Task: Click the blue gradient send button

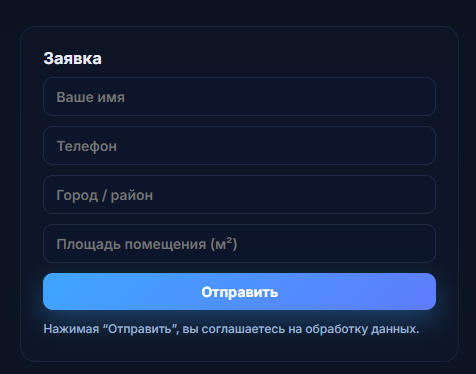Action: click(239, 292)
